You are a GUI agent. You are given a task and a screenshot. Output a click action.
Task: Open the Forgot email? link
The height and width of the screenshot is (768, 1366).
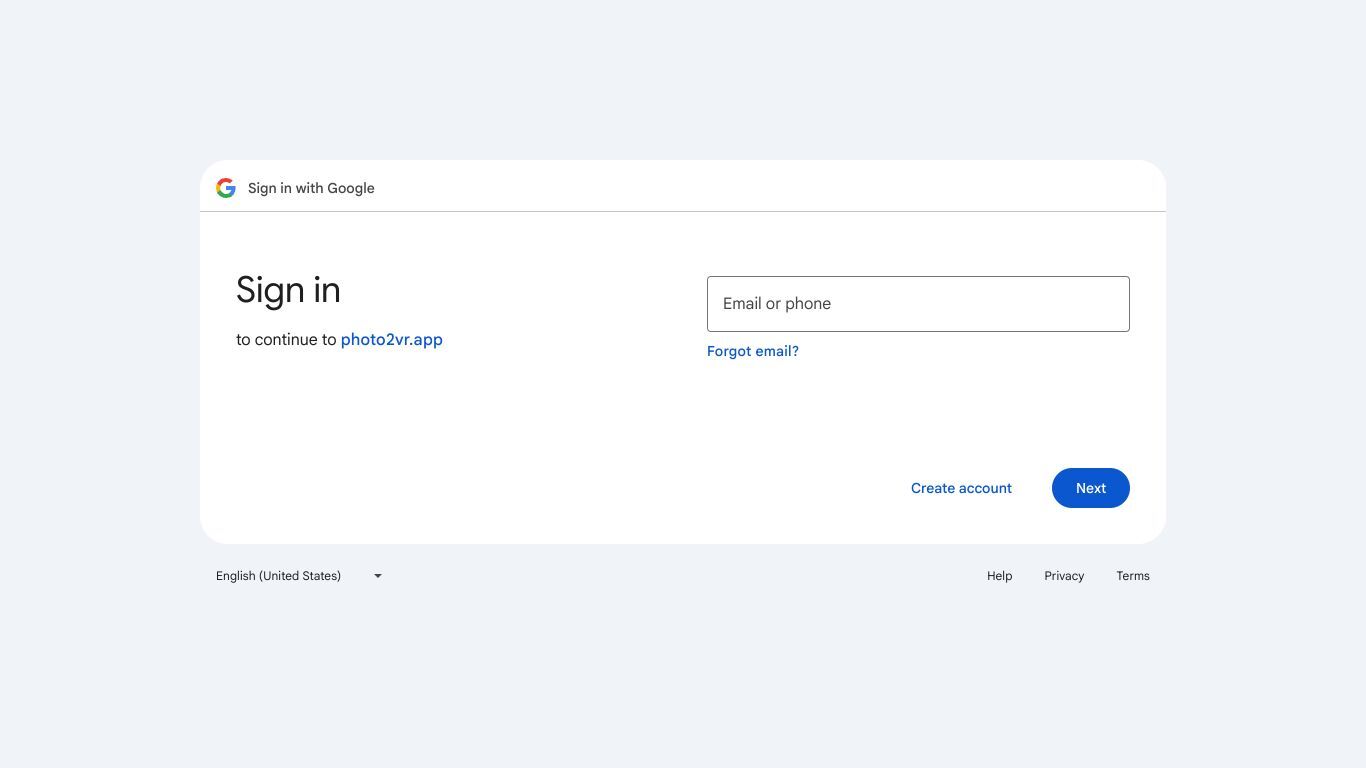point(753,351)
